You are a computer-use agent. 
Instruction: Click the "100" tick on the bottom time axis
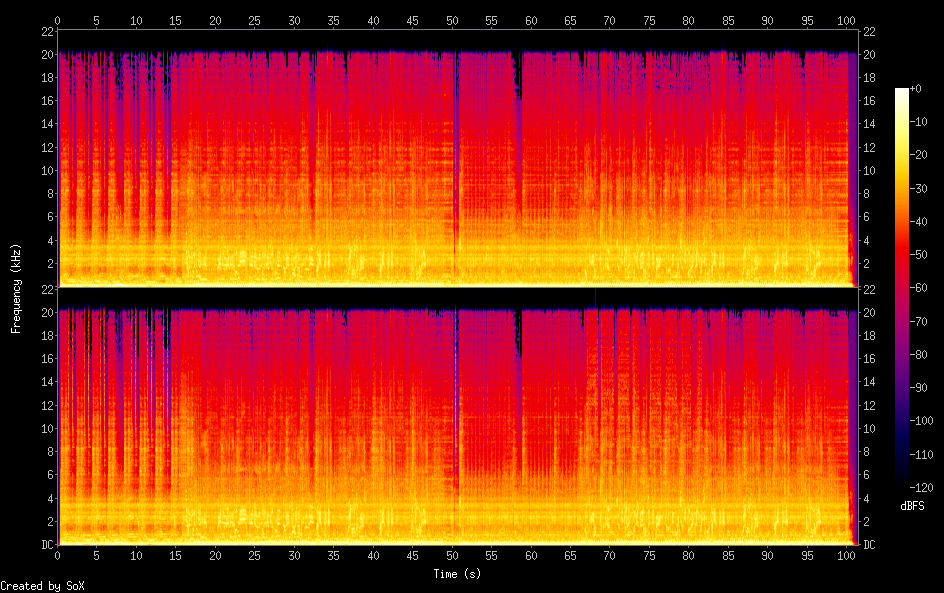(x=846, y=556)
